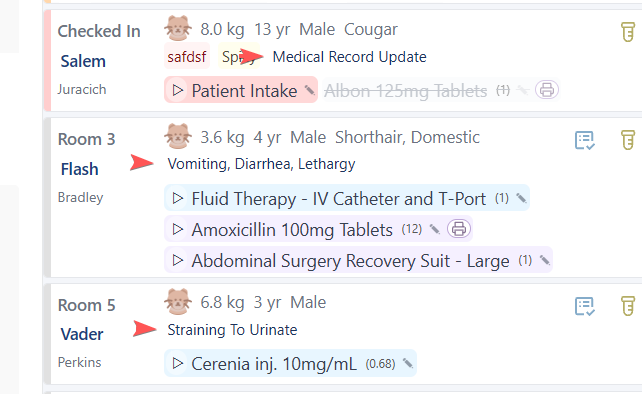
Task: Expand the Cerenia inj. 10mg/mL arrow
Action: pos(177,363)
